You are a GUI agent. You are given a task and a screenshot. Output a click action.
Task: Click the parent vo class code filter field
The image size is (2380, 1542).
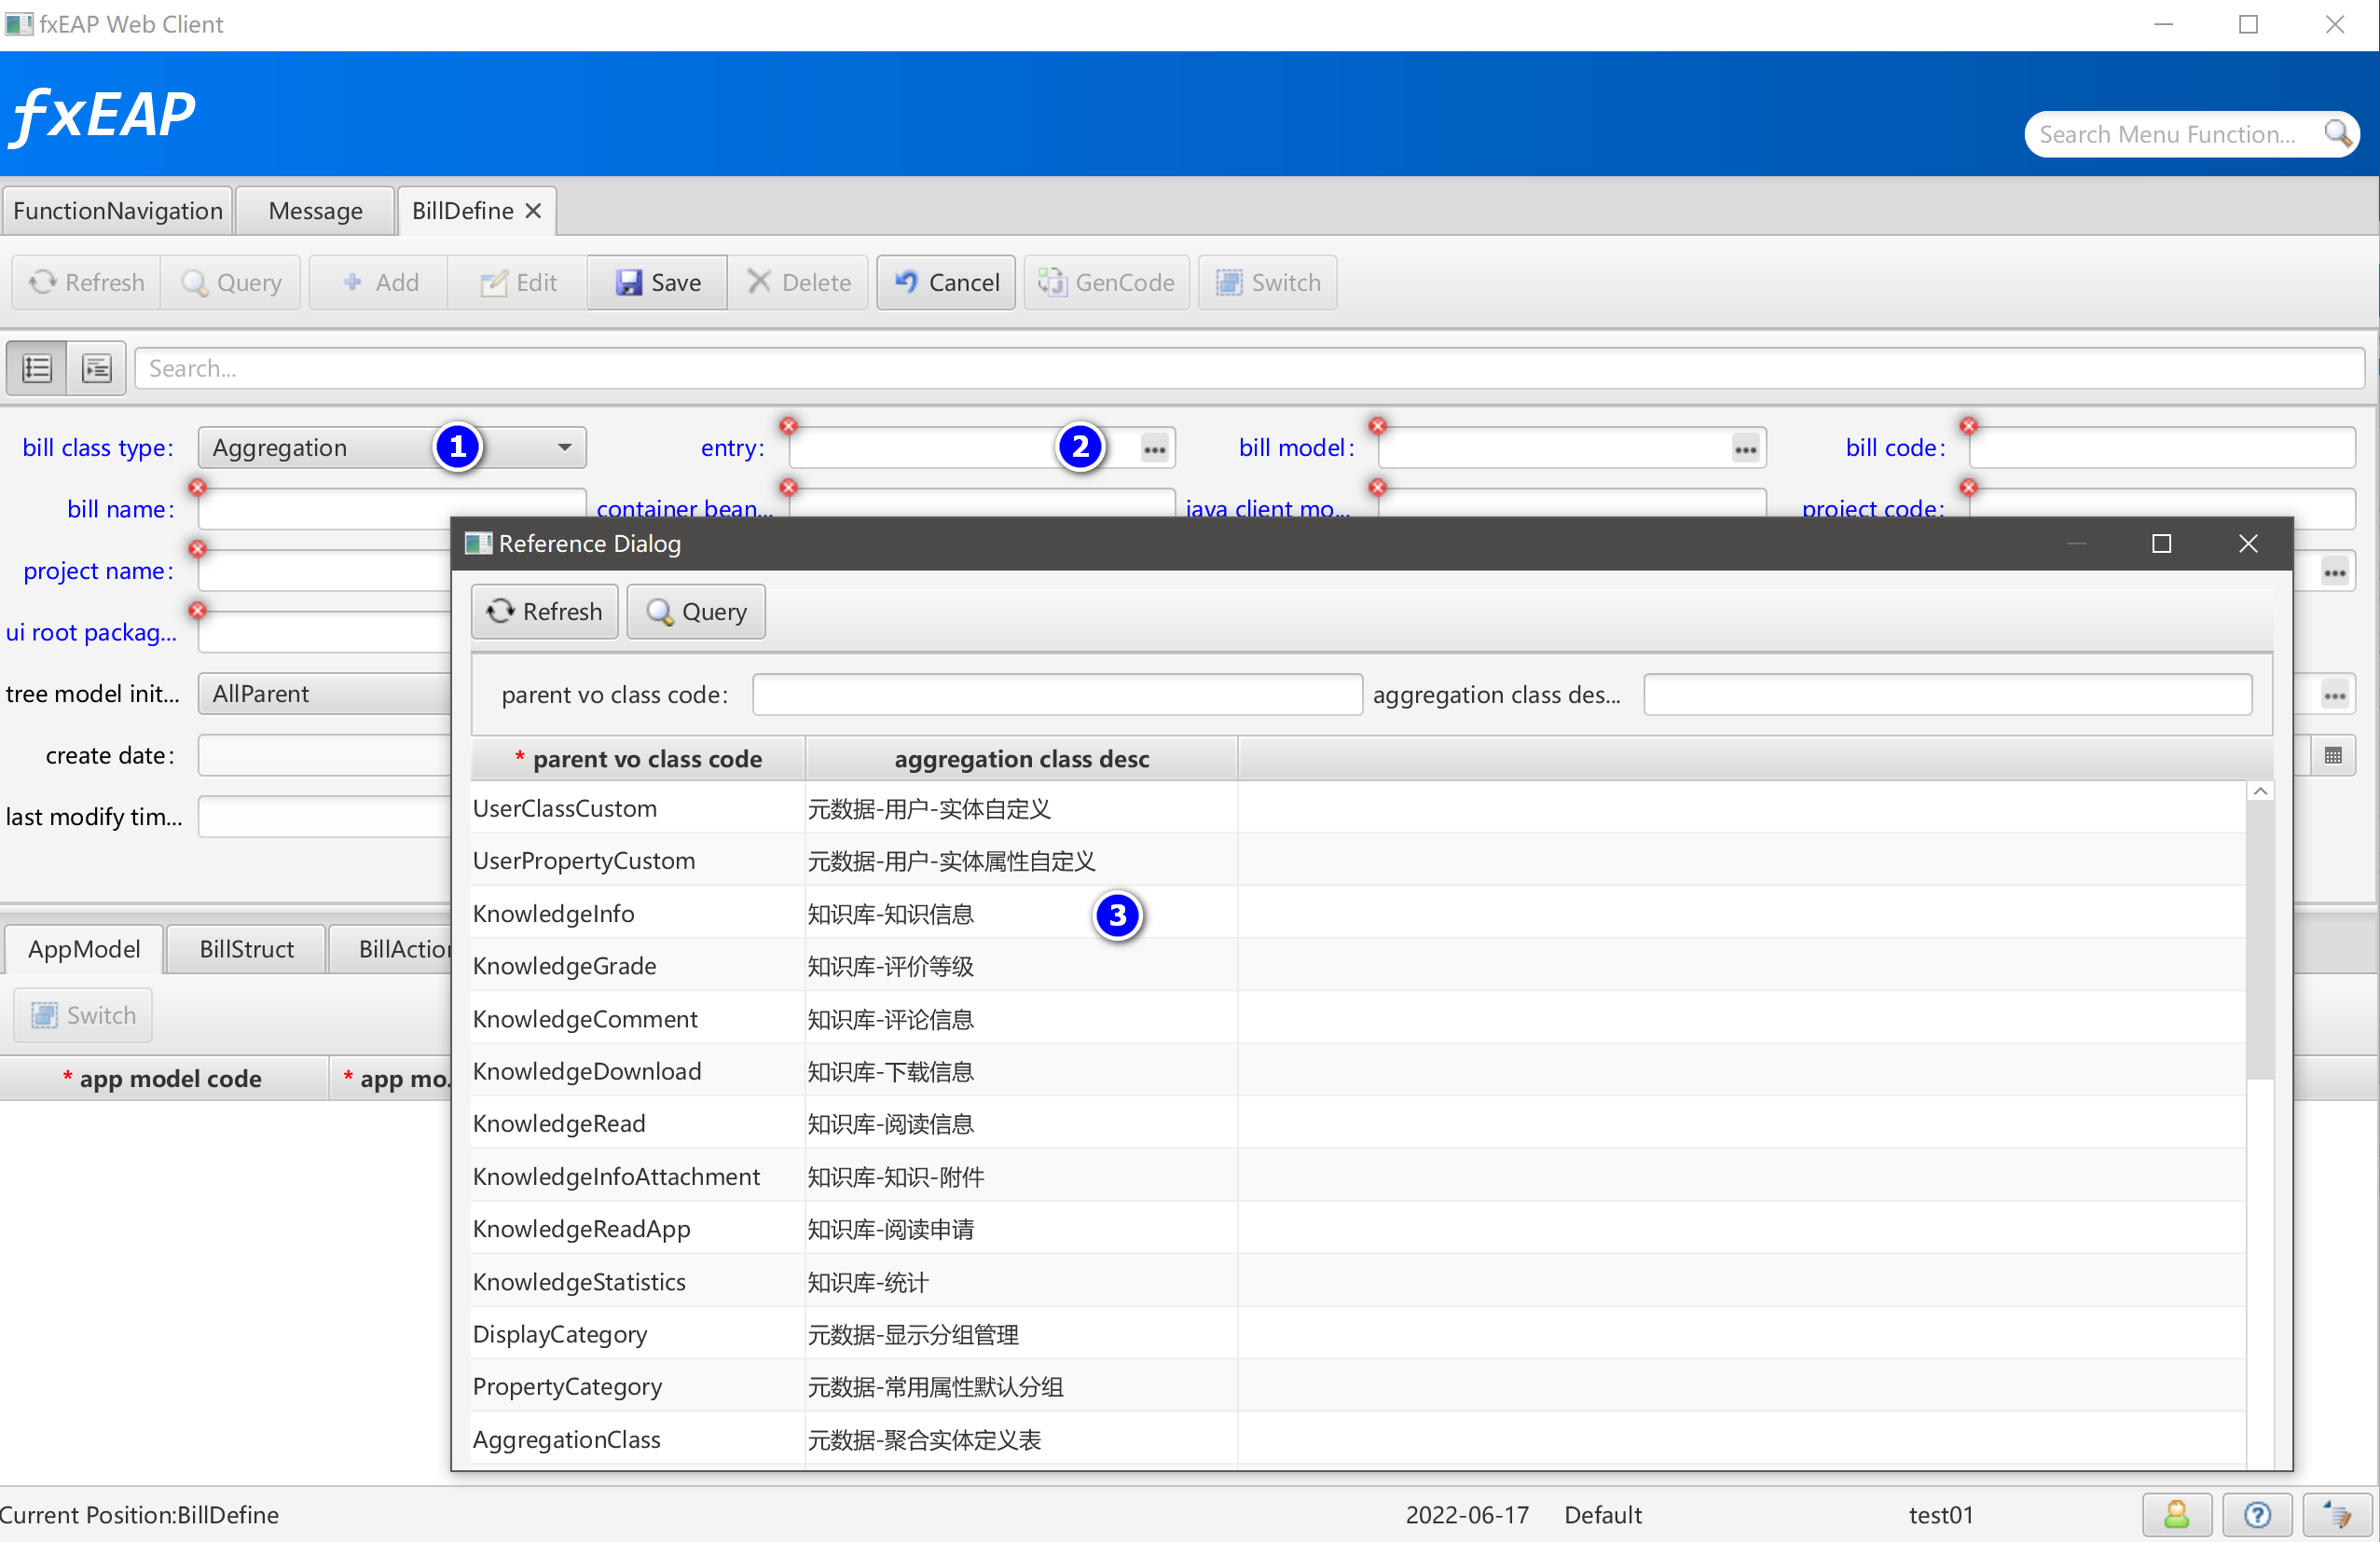pos(1057,695)
